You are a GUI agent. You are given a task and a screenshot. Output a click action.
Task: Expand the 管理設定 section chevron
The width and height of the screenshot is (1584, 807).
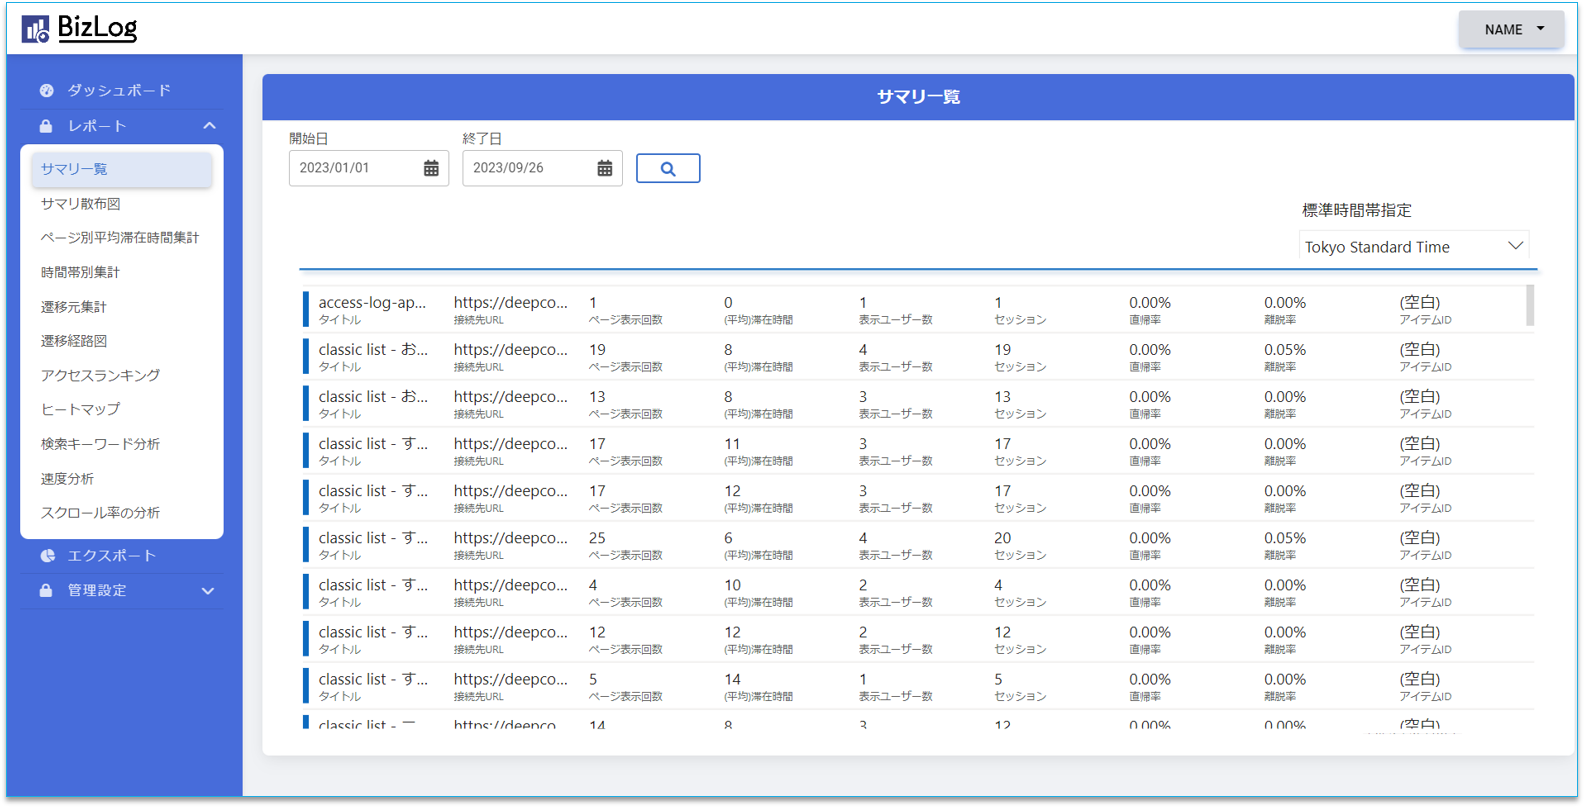coord(208,591)
